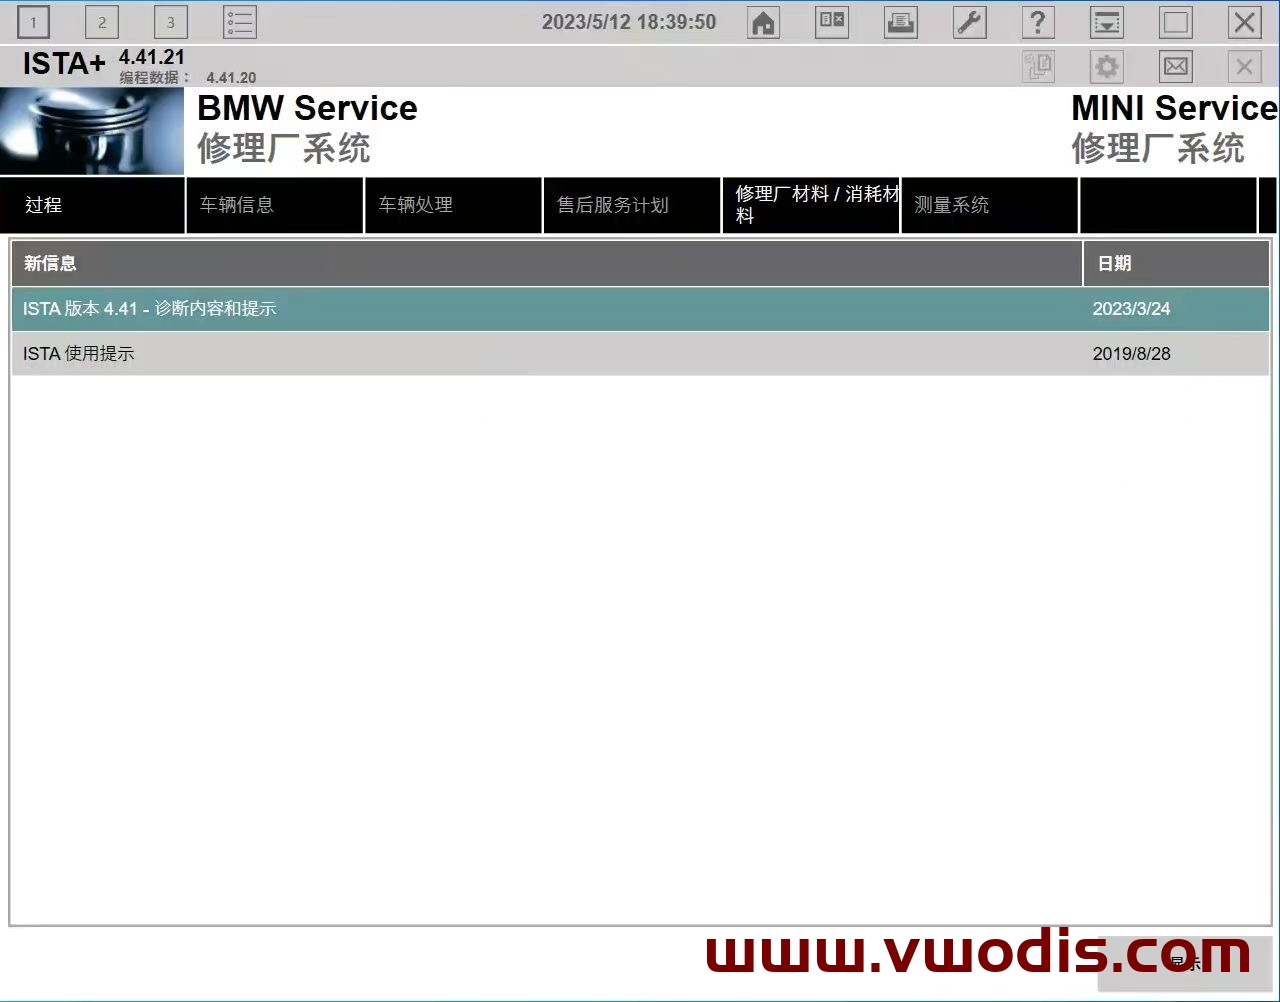
Task: Open the ISTA help with the question mark icon
Action: [x=1038, y=22]
